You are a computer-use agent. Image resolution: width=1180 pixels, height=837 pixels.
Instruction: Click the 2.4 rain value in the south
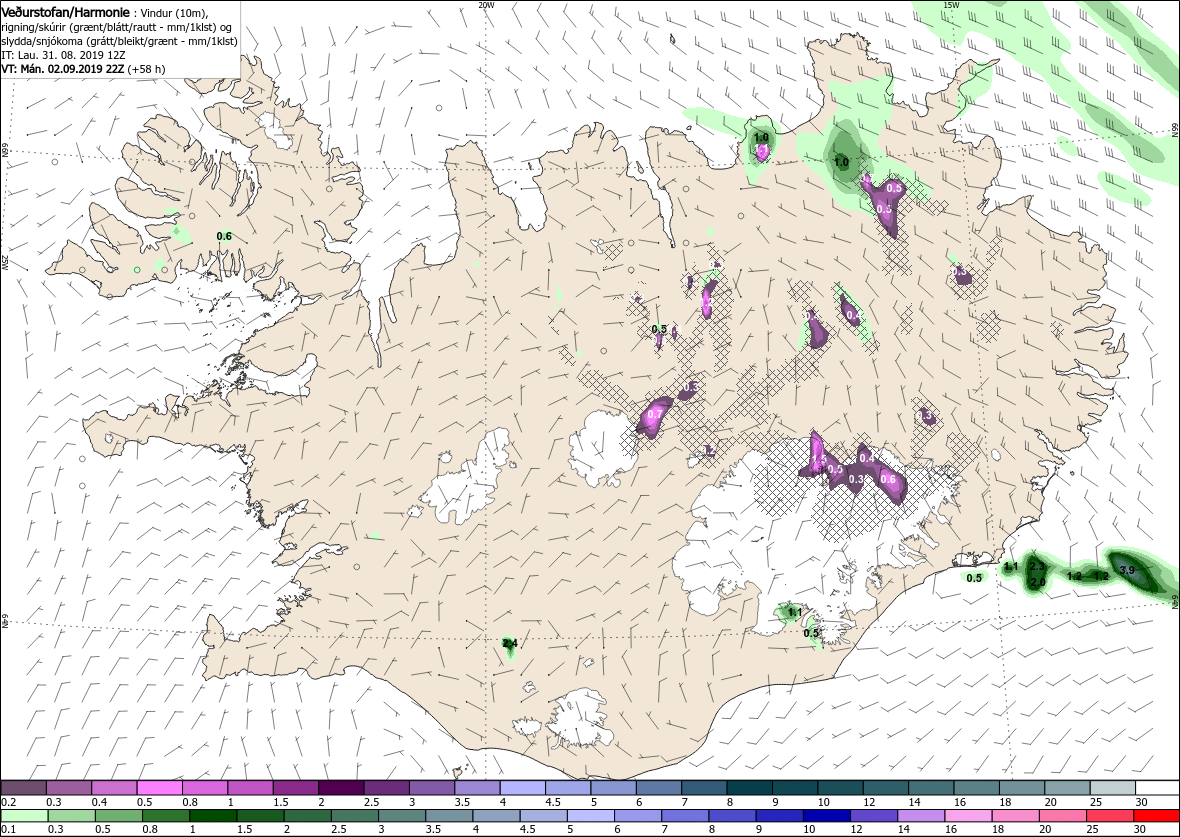(510, 643)
